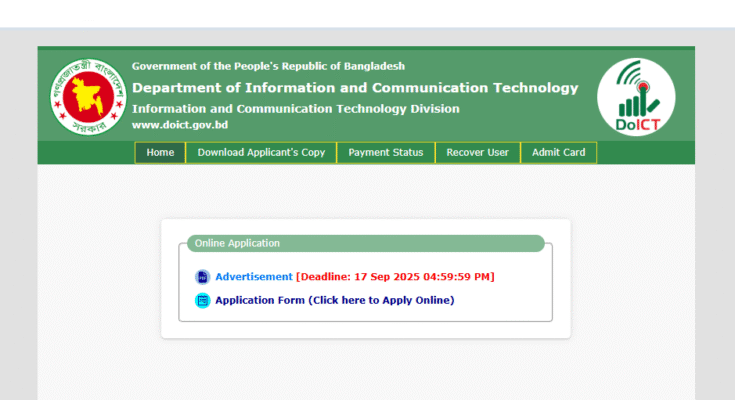Click the www.doict.gov.bd address in the header
735x400 pixels.
coord(180,125)
